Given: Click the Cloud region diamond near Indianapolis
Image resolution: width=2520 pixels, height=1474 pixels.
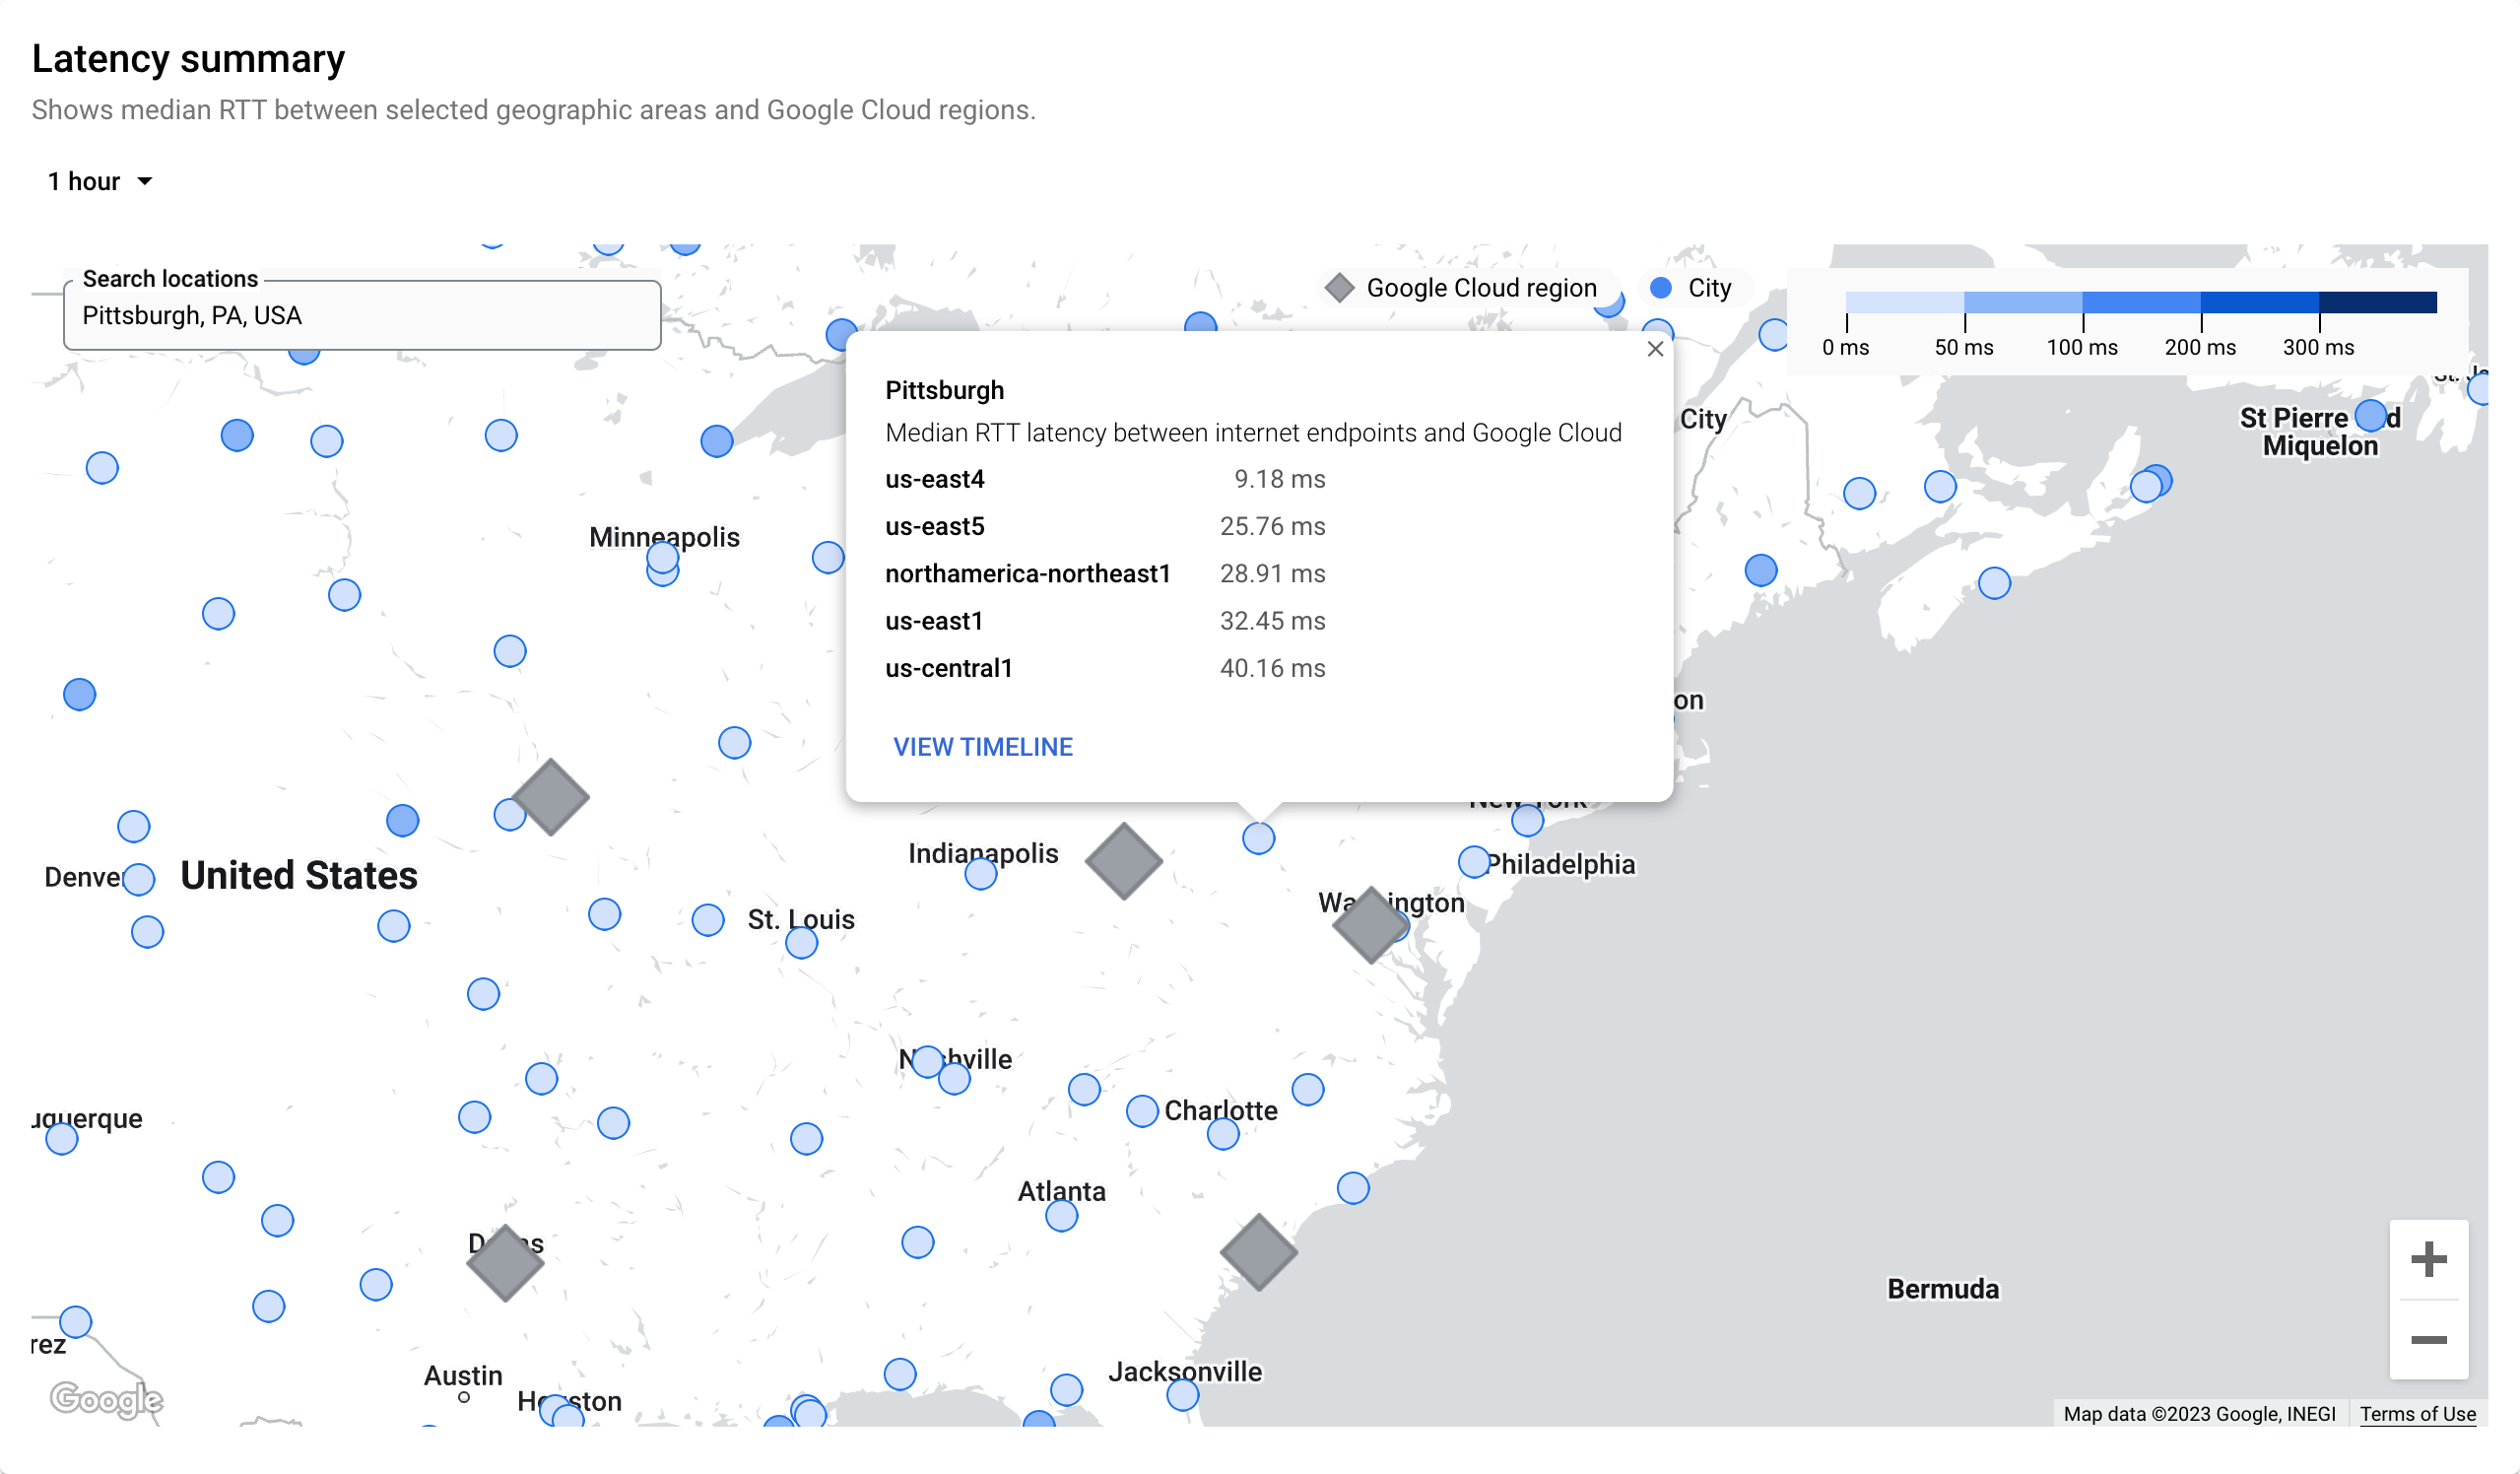Looking at the screenshot, I should [1123, 861].
